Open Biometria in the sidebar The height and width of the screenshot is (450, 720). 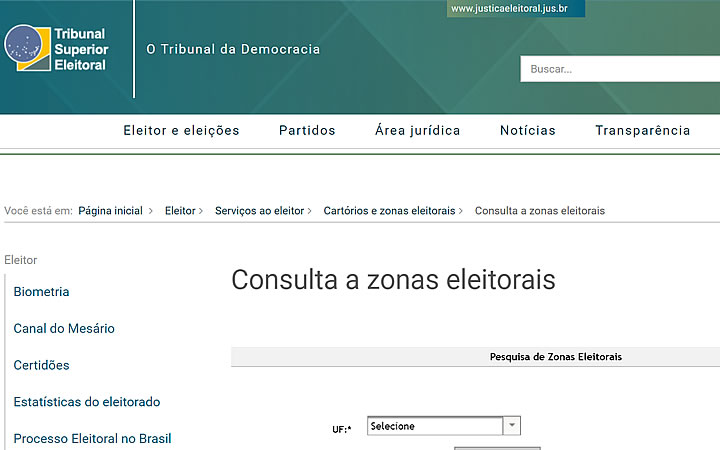[41, 292]
